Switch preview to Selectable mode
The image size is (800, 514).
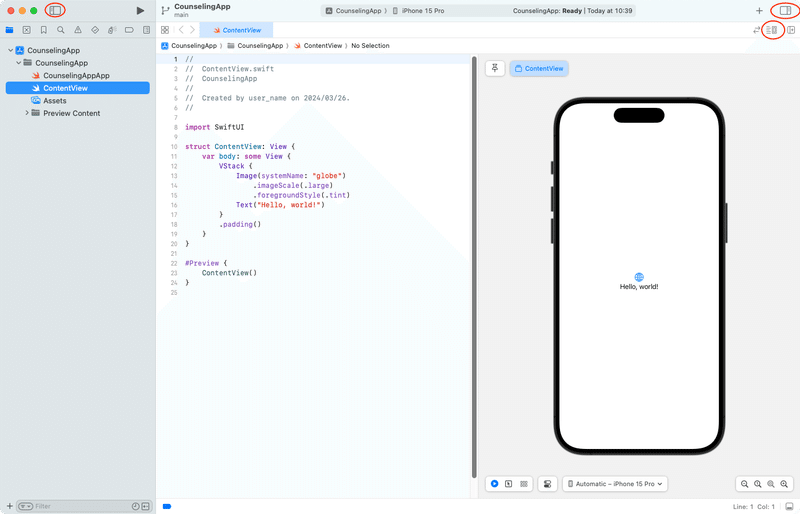tap(509, 483)
